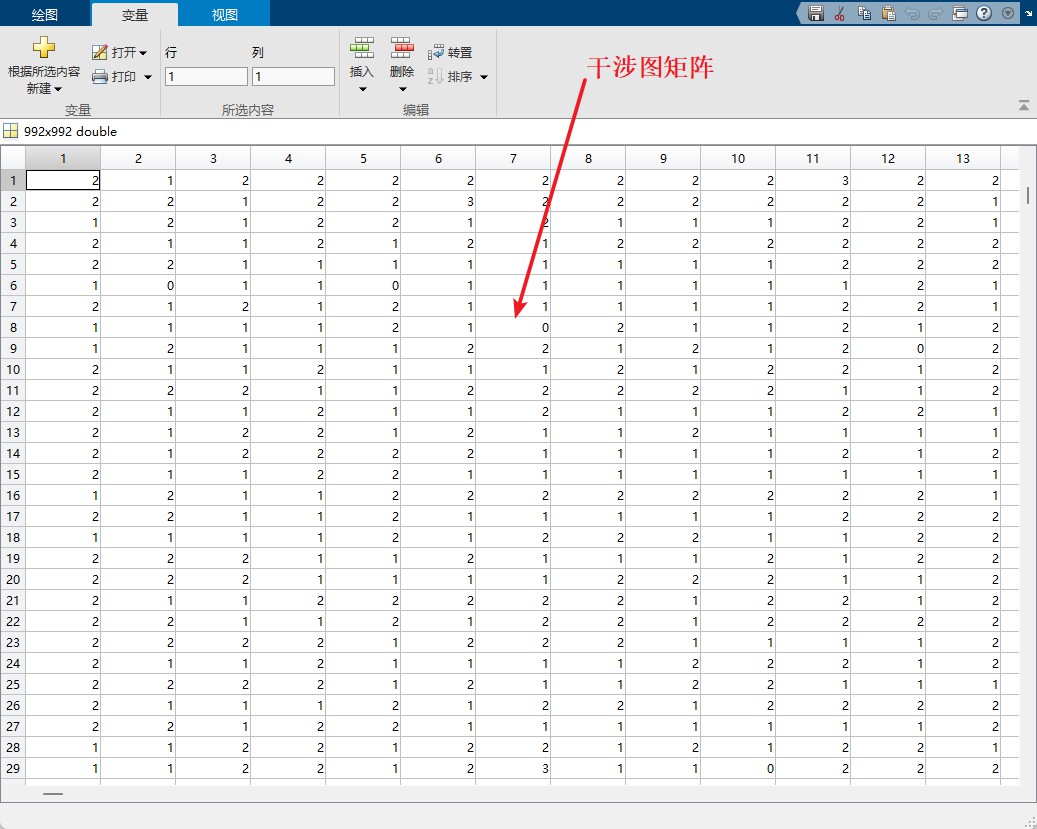Open Help with the question mark icon

(984, 13)
